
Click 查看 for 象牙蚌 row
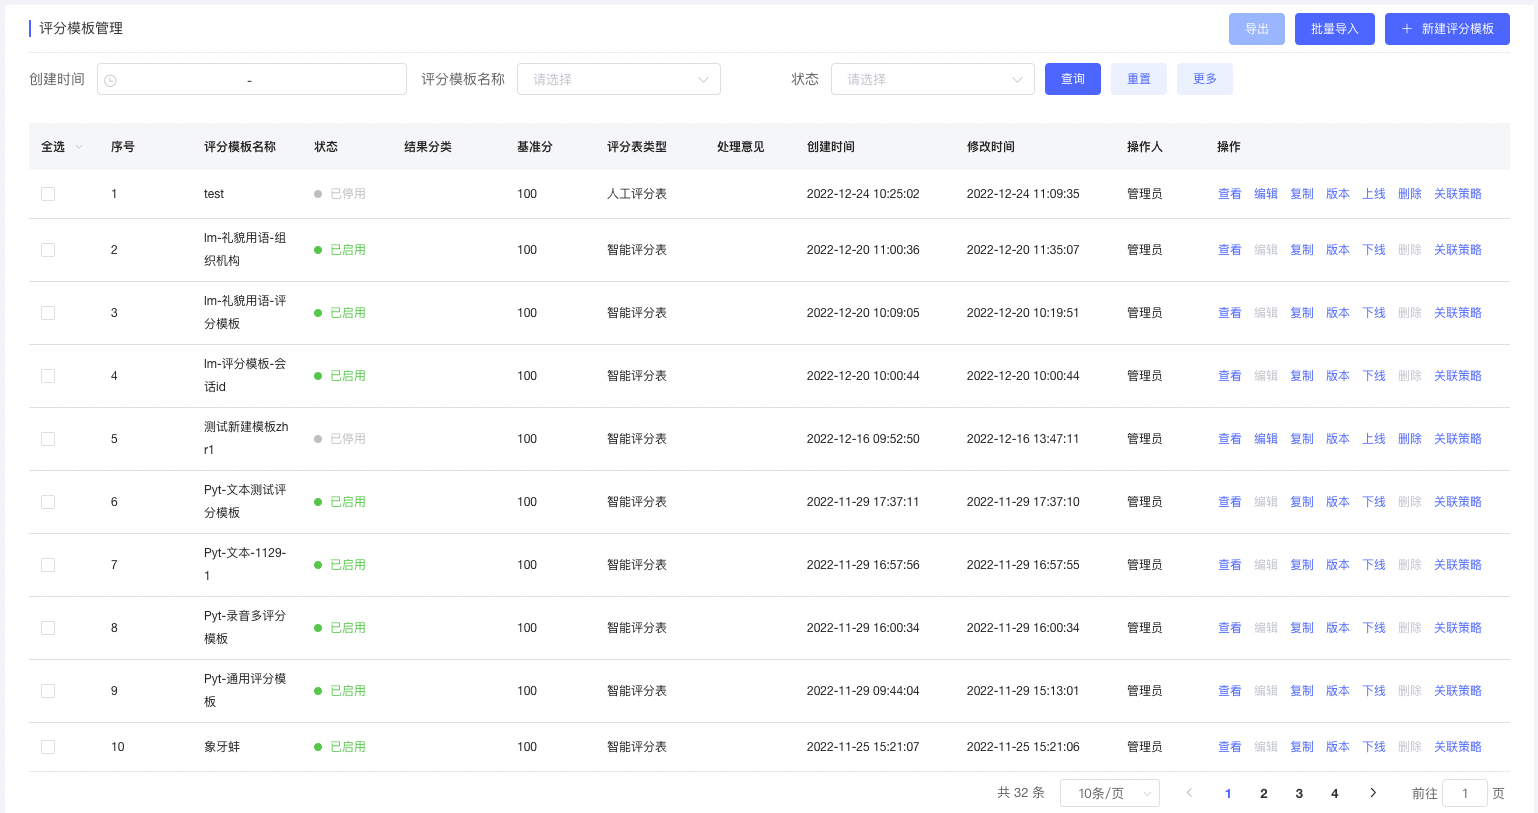(1230, 747)
